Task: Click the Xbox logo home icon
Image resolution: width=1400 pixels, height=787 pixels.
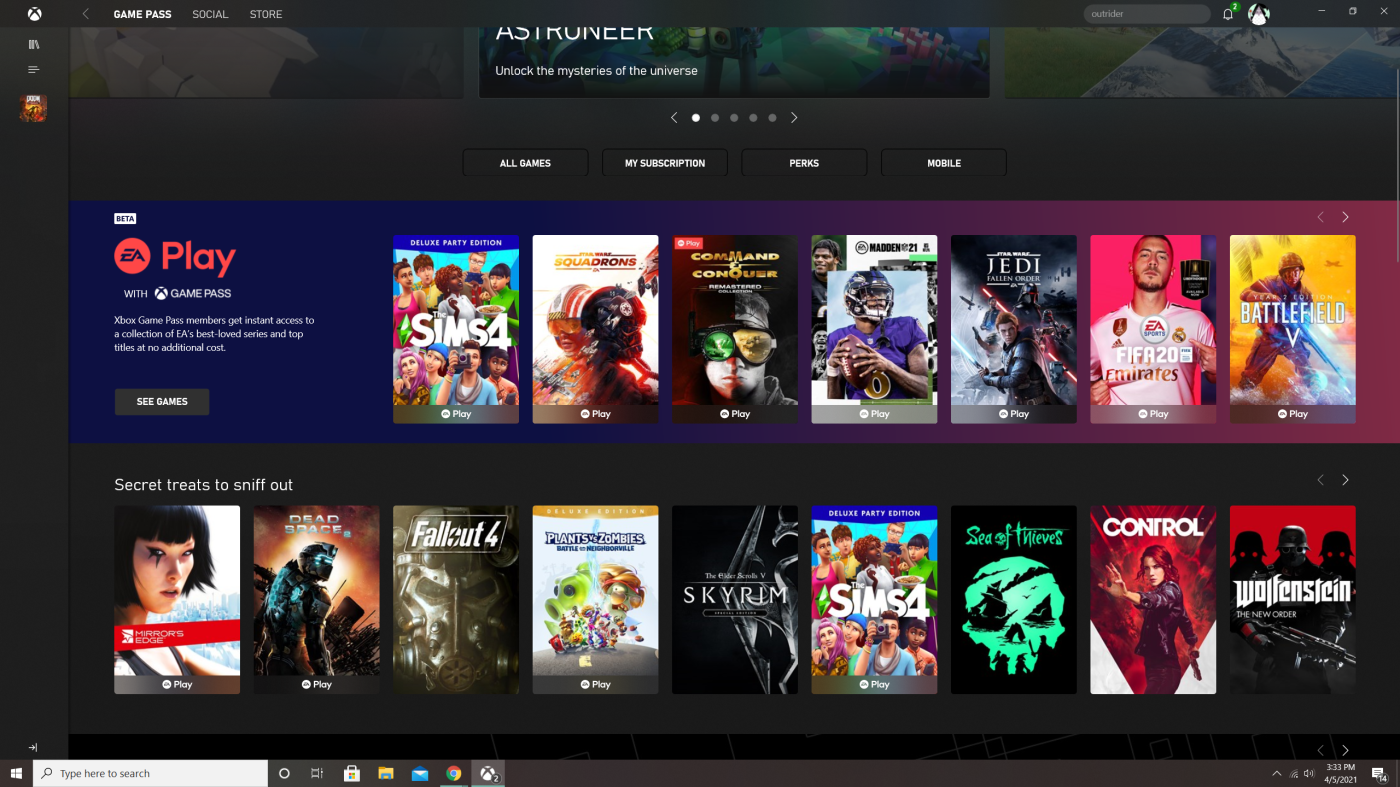Action: pos(34,14)
